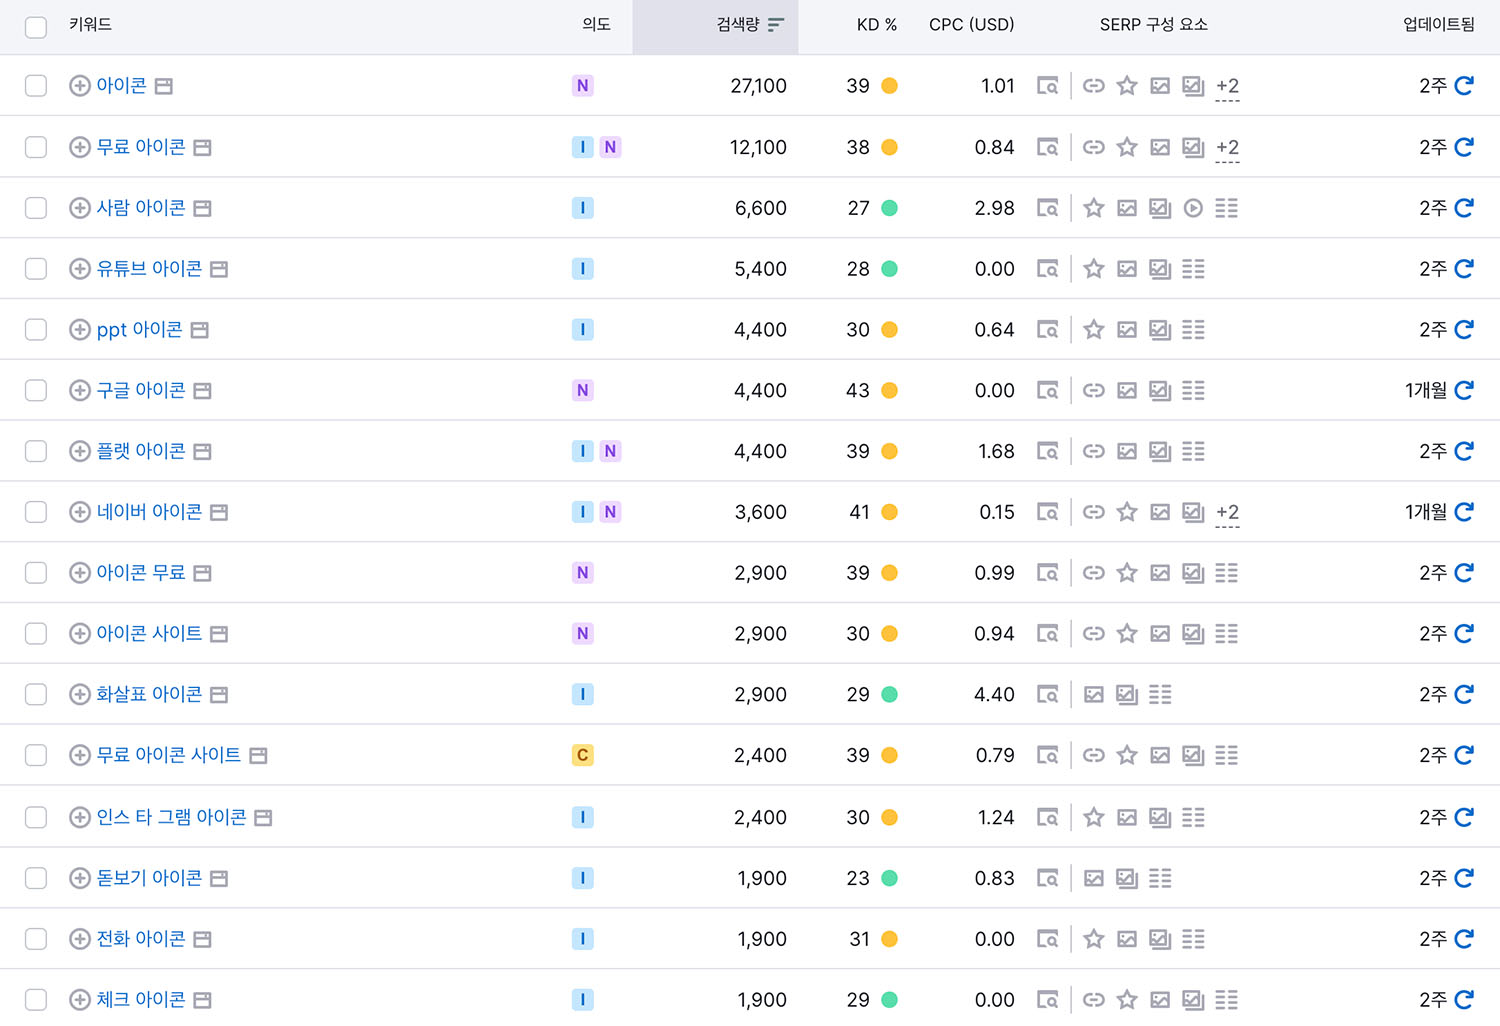Image resolution: width=1500 pixels, height=1026 pixels.
Task: Click image pack icon in 화살표 아이콘 row
Action: [1094, 694]
